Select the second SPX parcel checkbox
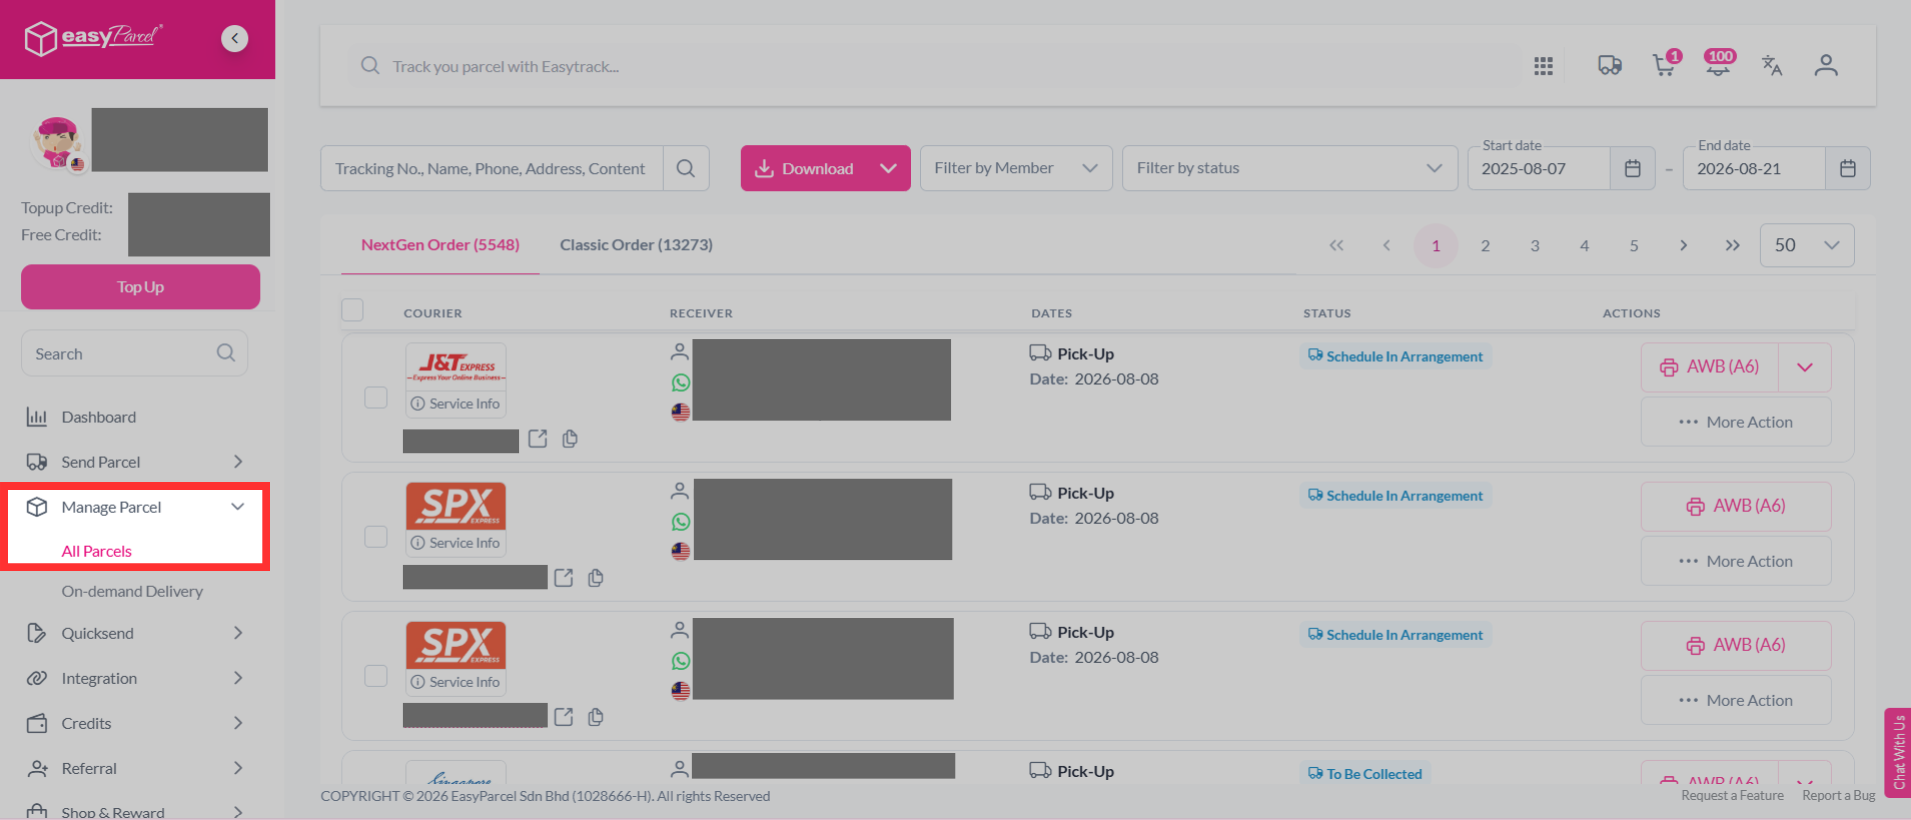Image resolution: width=1911 pixels, height=820 pixels. pos(376,675)
